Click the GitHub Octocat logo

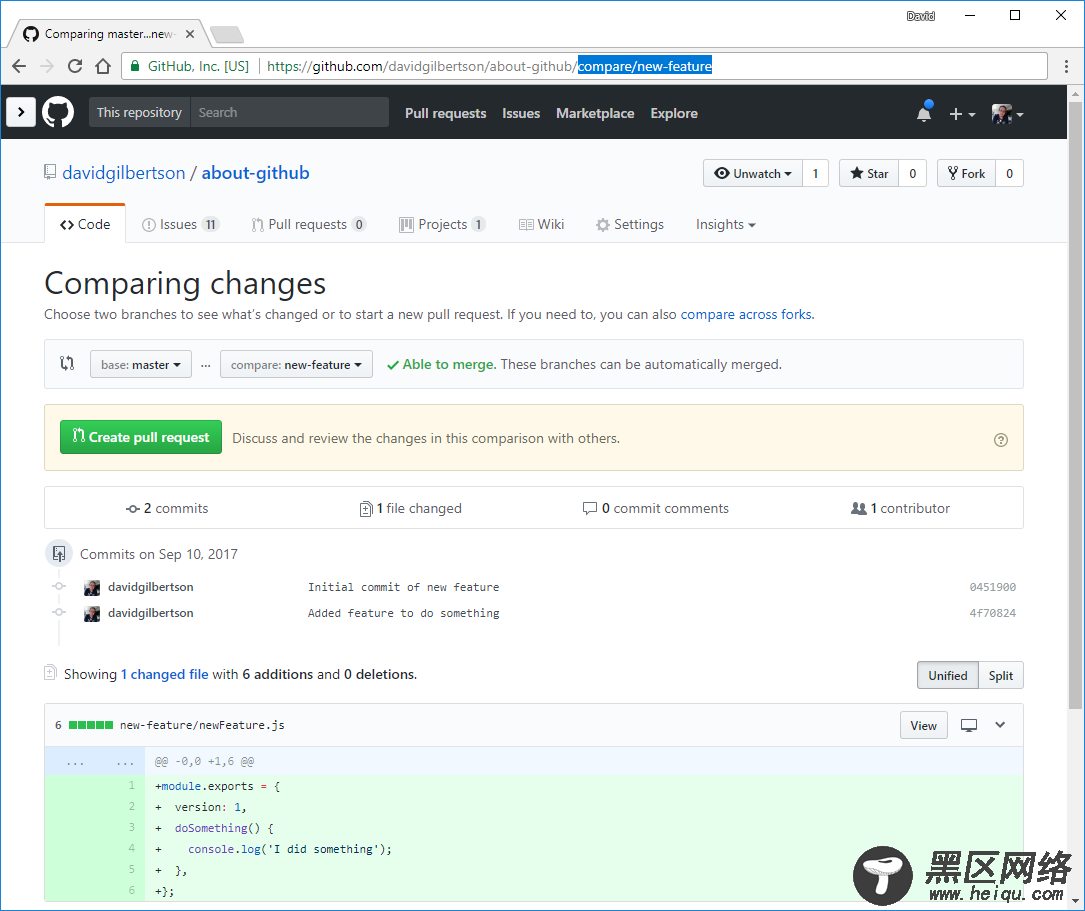(58, 112)
